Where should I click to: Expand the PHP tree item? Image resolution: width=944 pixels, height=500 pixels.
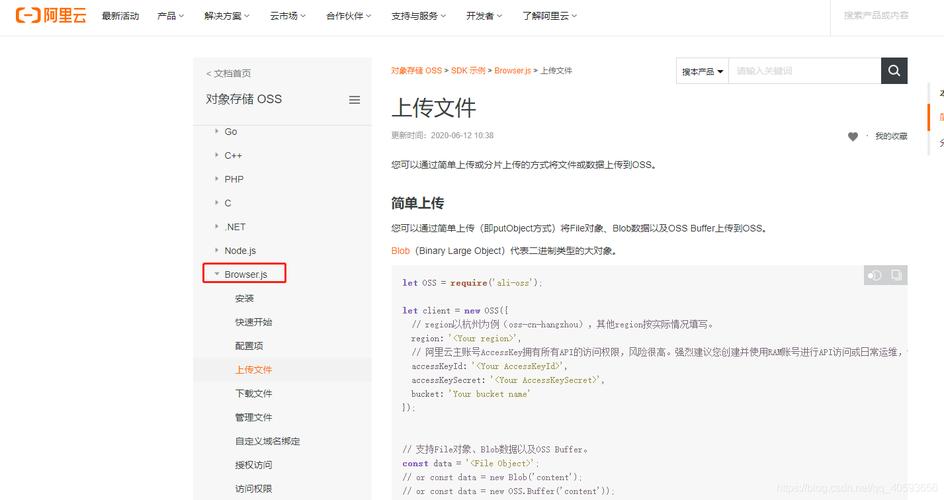click(229, 179)
